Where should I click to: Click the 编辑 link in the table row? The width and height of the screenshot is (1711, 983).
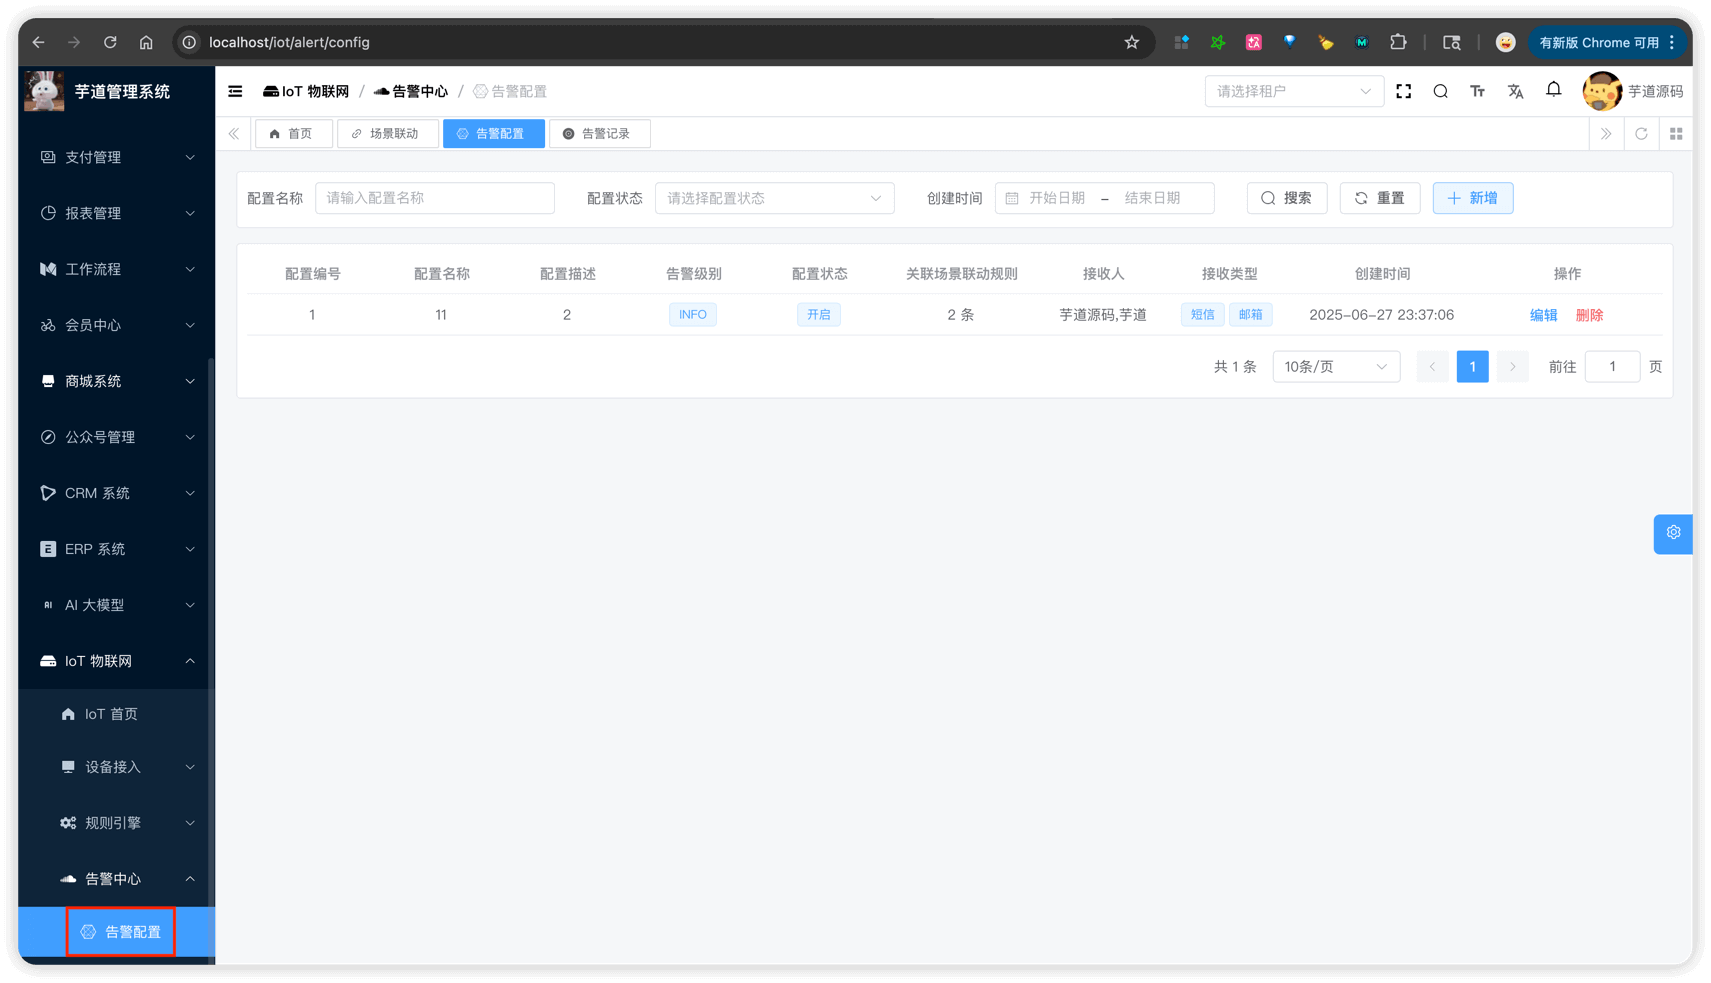coord(1543,314)
